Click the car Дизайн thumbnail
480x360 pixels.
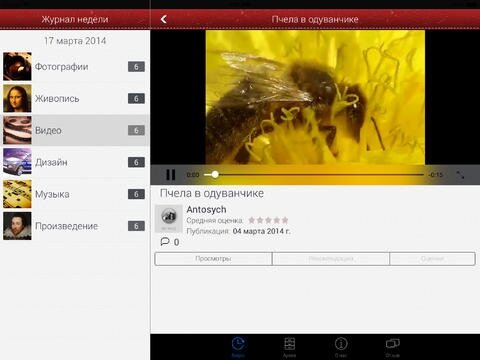(x=17, y=162)
